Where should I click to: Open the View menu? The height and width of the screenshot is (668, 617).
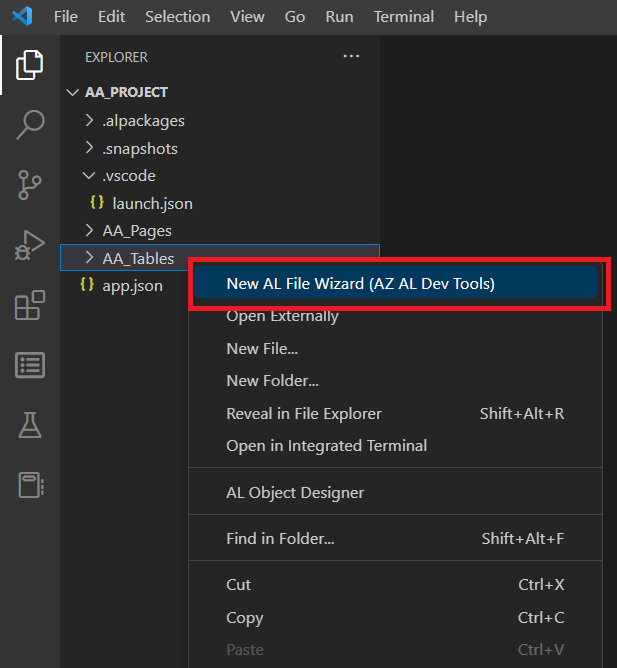[x=247, y=17]
